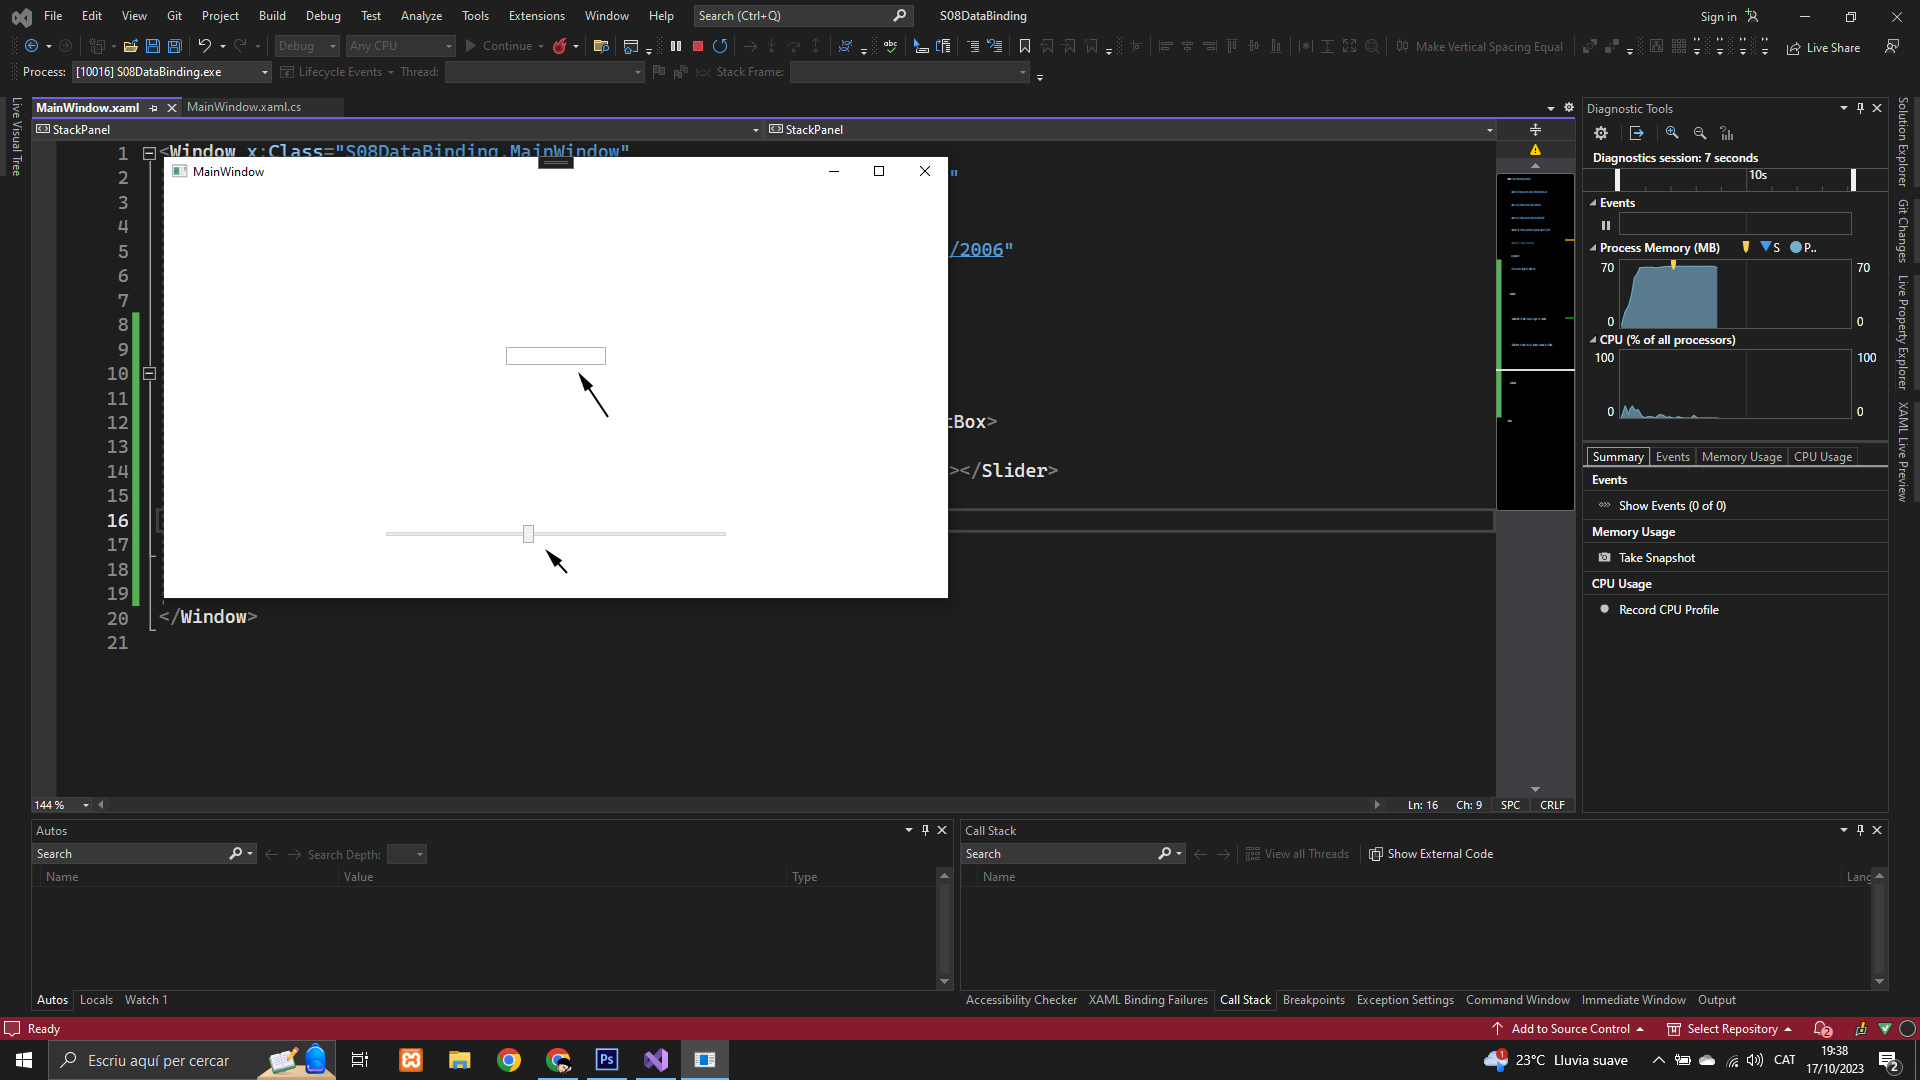
Task: Open Diagnostic Tools settings gear
Action: click(1601, 133)
